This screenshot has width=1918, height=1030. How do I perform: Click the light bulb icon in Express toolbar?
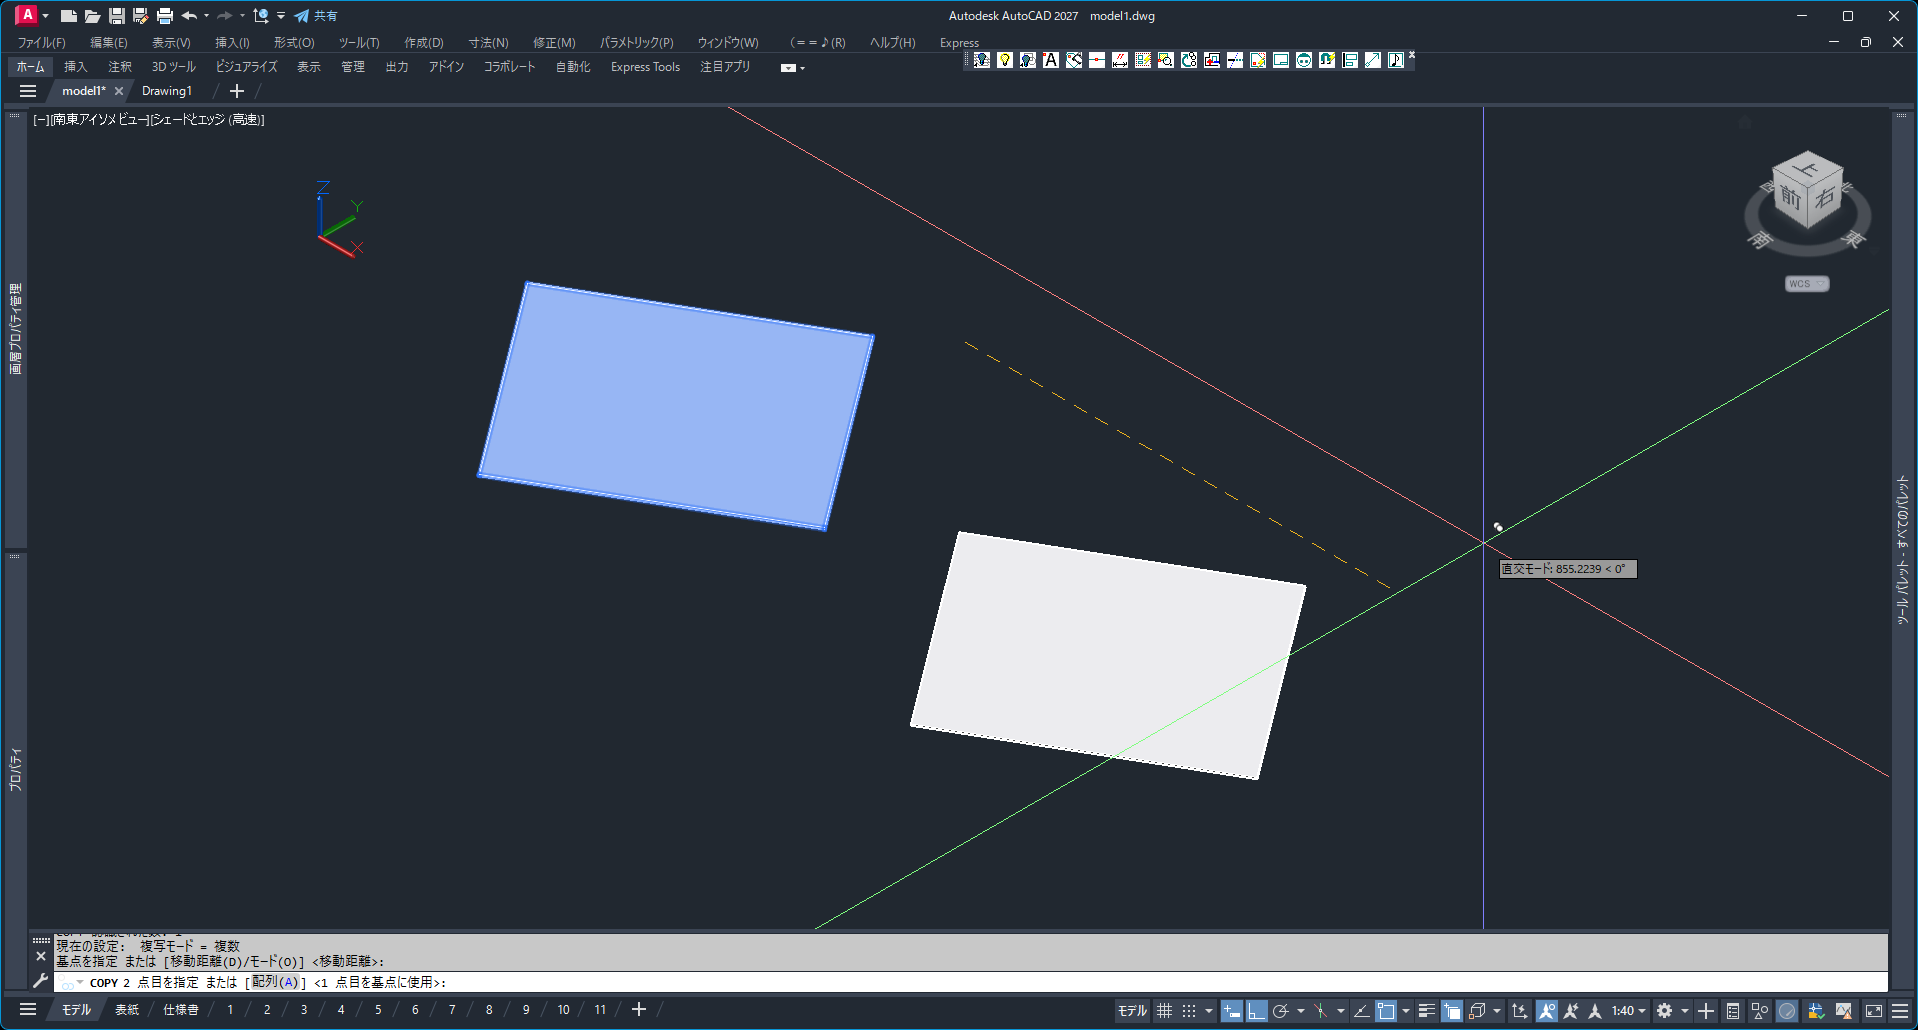[x=1005, y=60]
